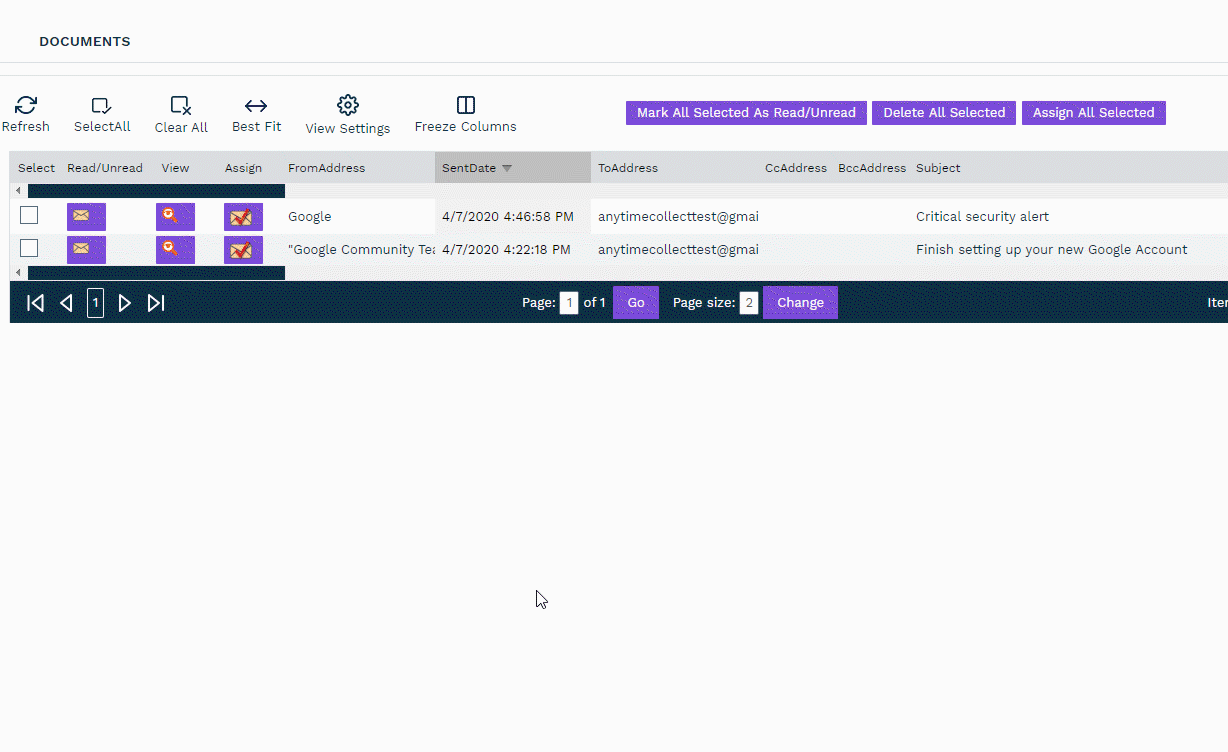1228x752 pixels.
Task: Go to the next page arrow
Action: (125, 303)
